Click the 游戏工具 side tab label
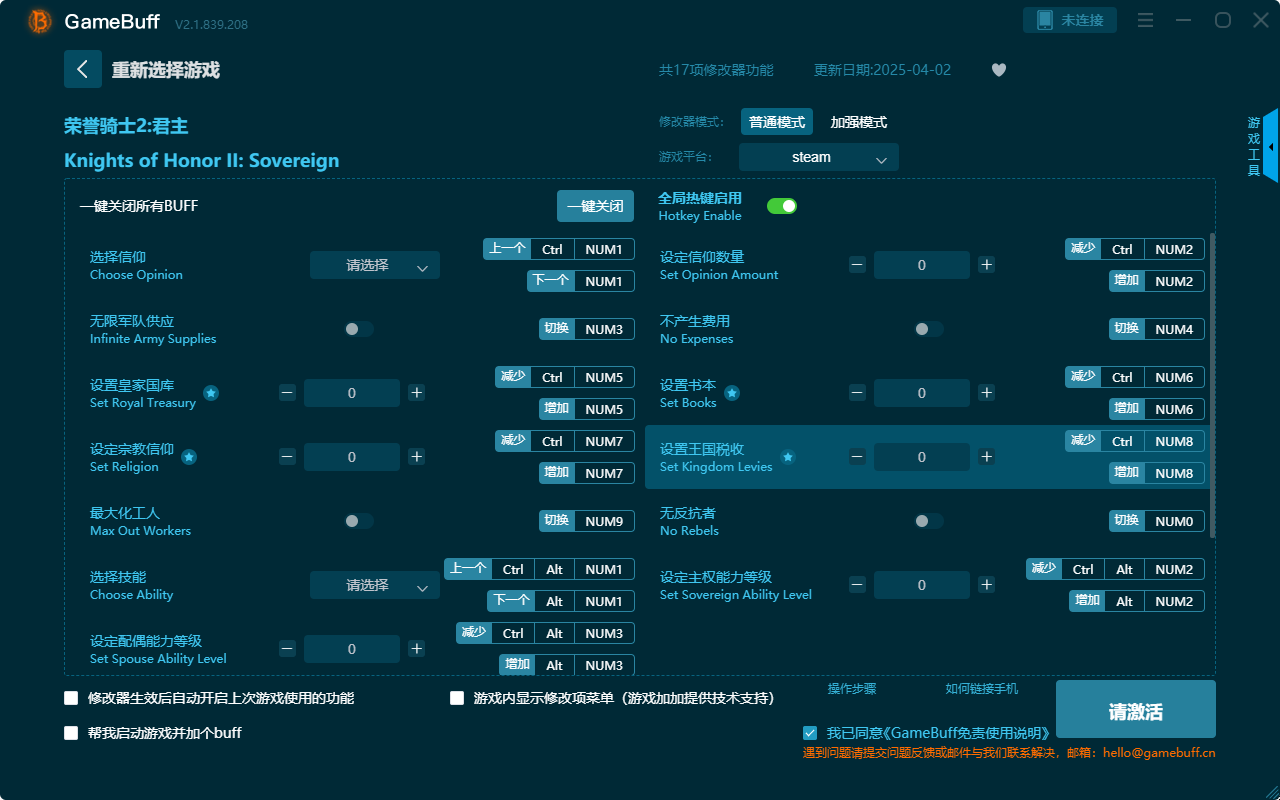Viewport: 1280px width, 800px height. [x=1254, y=147]
